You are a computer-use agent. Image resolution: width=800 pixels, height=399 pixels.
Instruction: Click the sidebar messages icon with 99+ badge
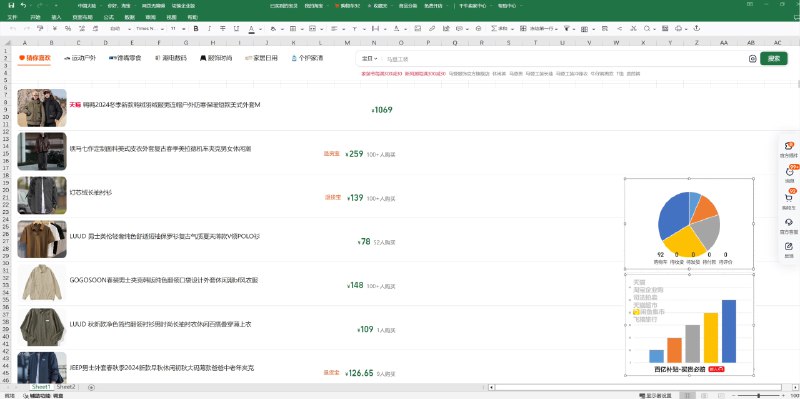click(789, 172)
